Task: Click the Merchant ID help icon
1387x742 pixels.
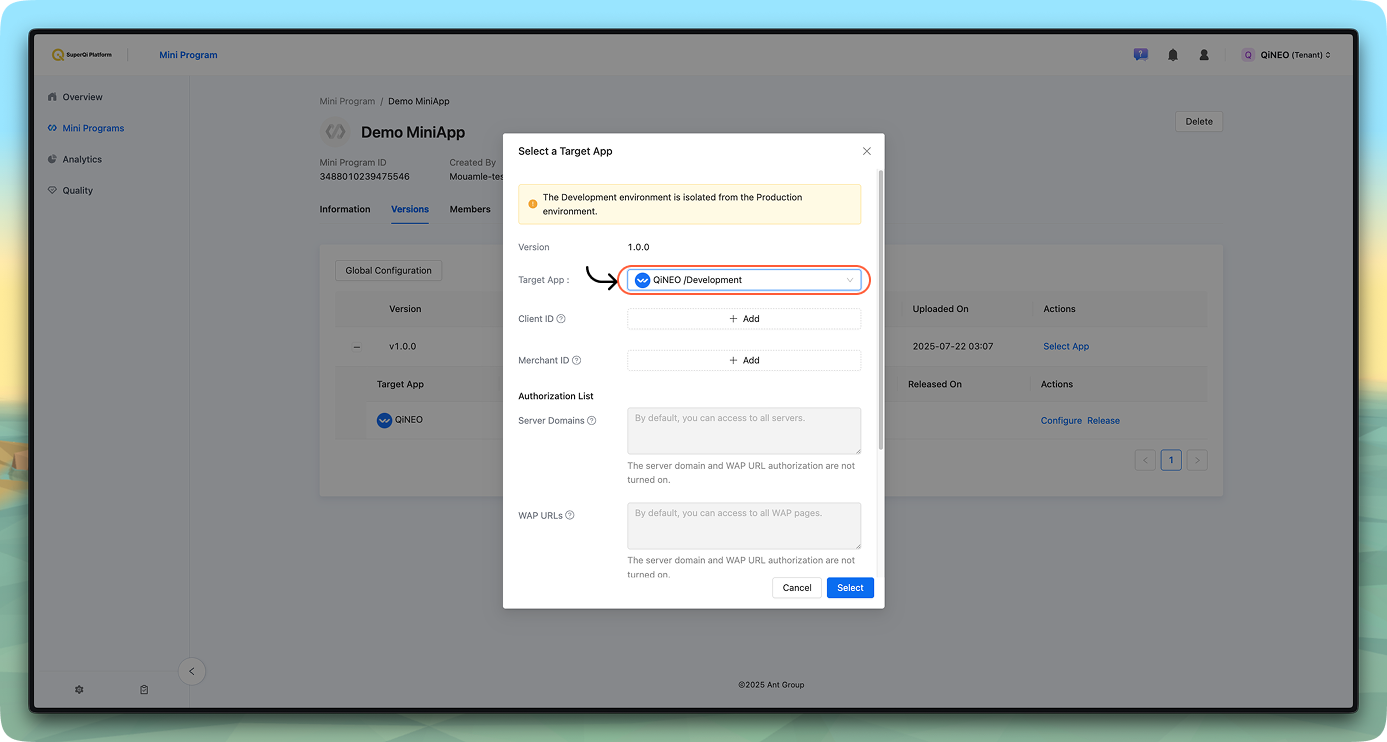Action: 576,360
